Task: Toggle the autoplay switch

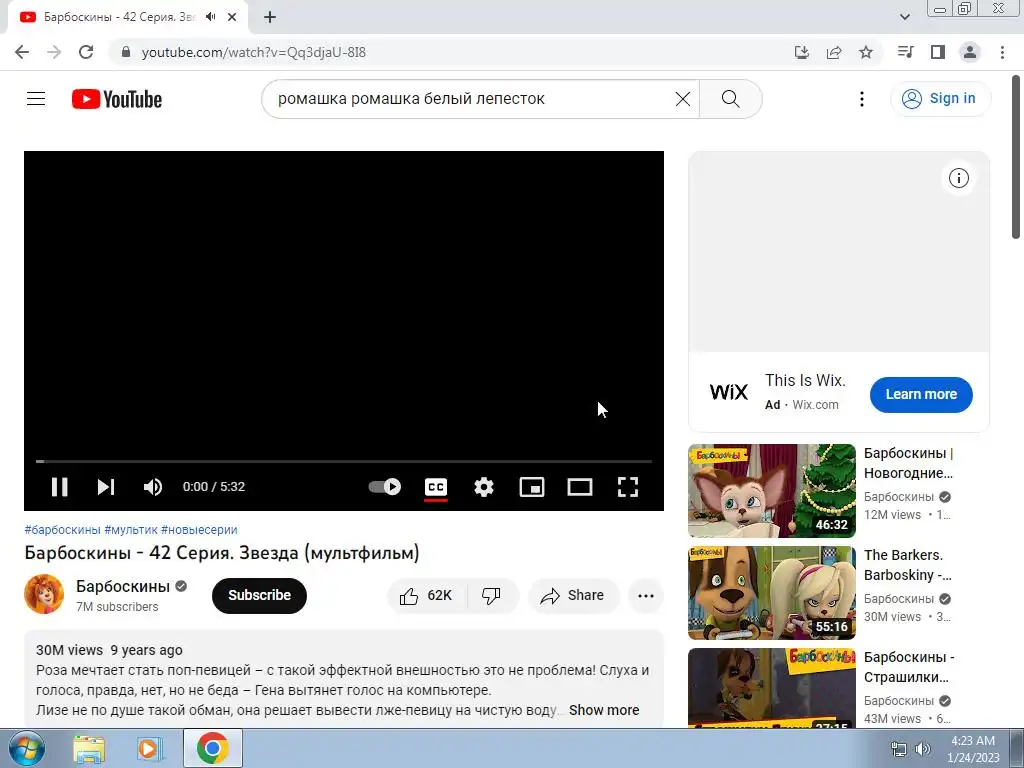Action: (385, 487)
